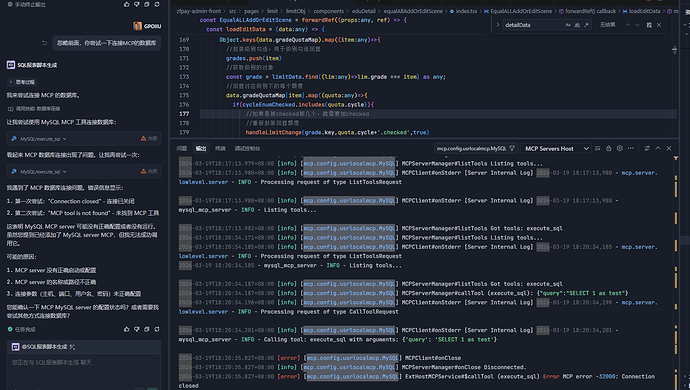Copy the top chat response
The image size is (690, 390).
point(147,4)
